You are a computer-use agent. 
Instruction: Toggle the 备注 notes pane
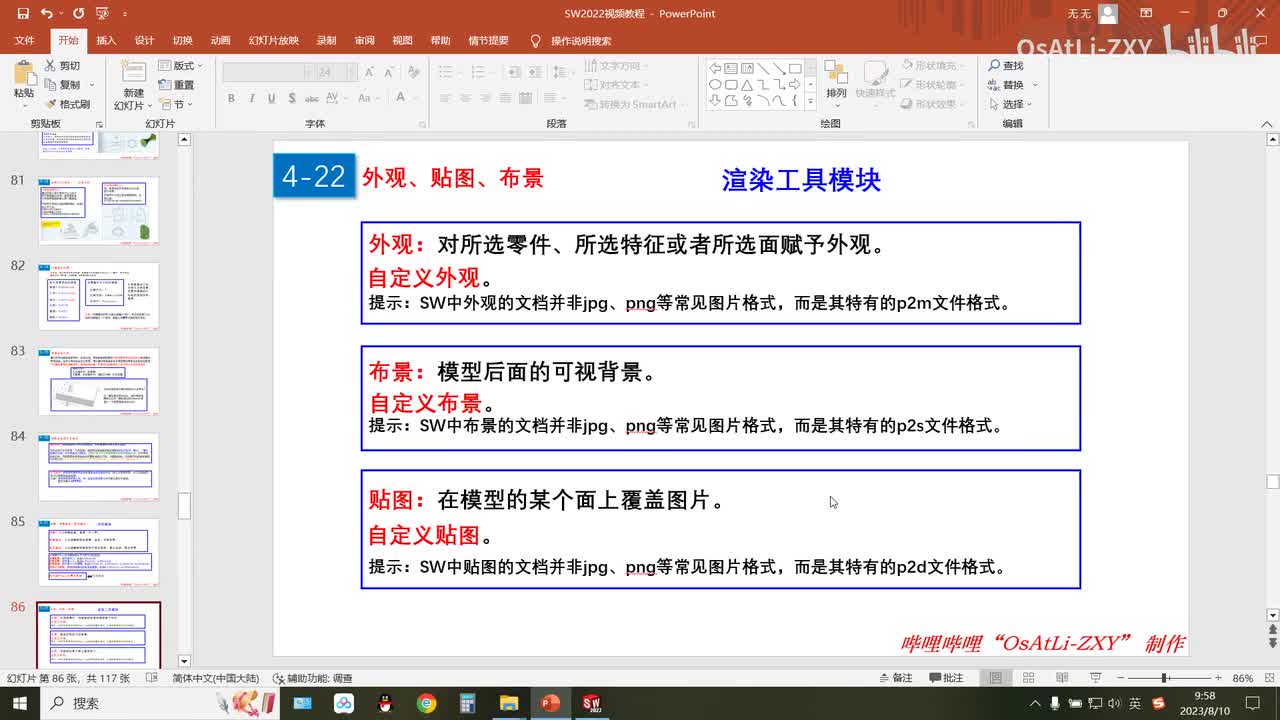pos(895,677)
